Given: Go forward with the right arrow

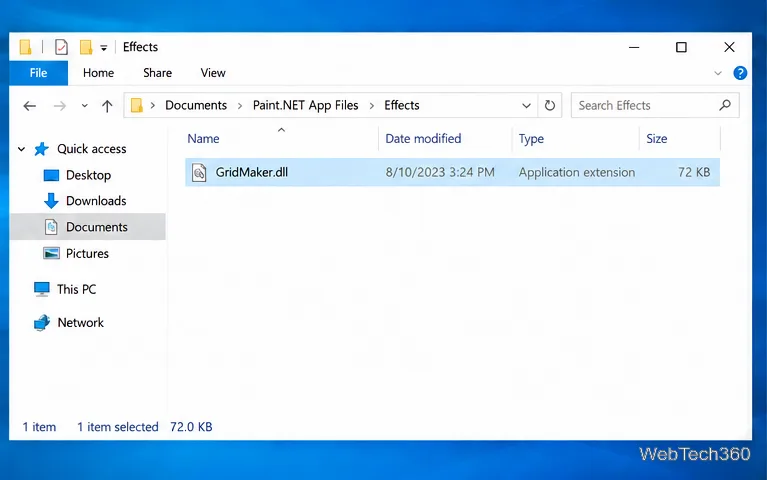Looking at the screenshot, I should click(x=60, y=106).
